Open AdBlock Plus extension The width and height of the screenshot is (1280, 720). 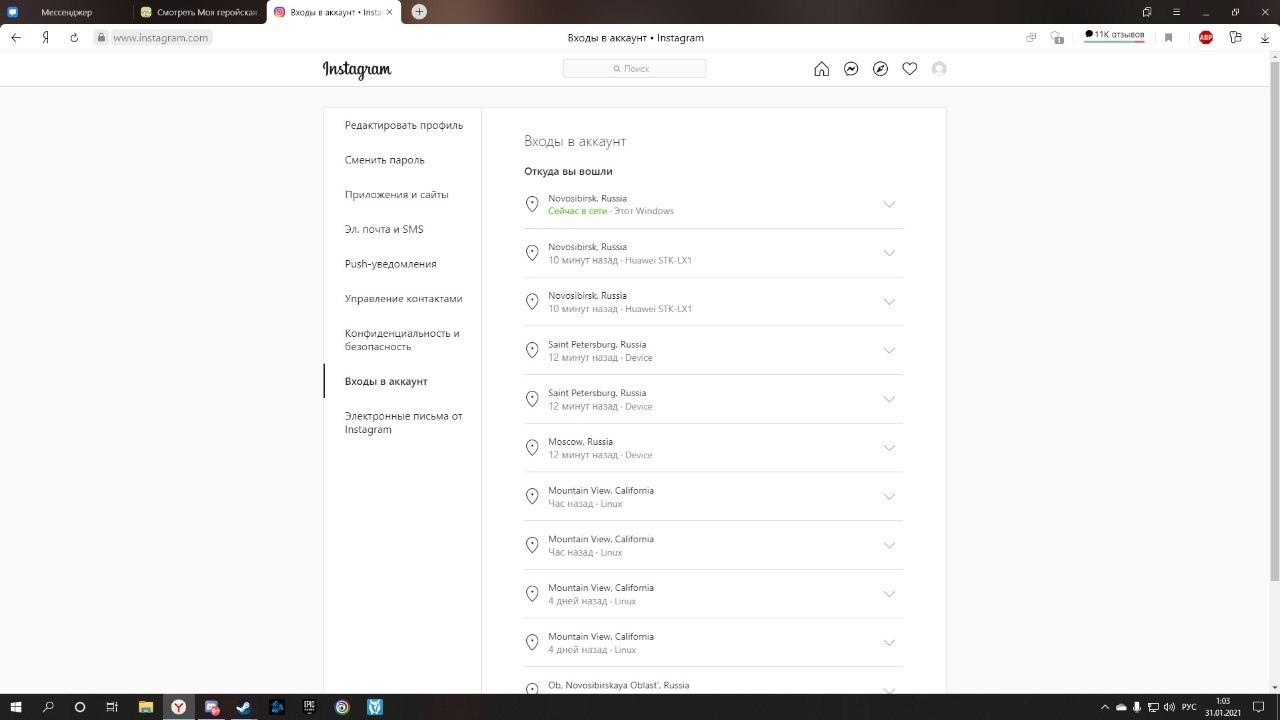(1206, 37)
